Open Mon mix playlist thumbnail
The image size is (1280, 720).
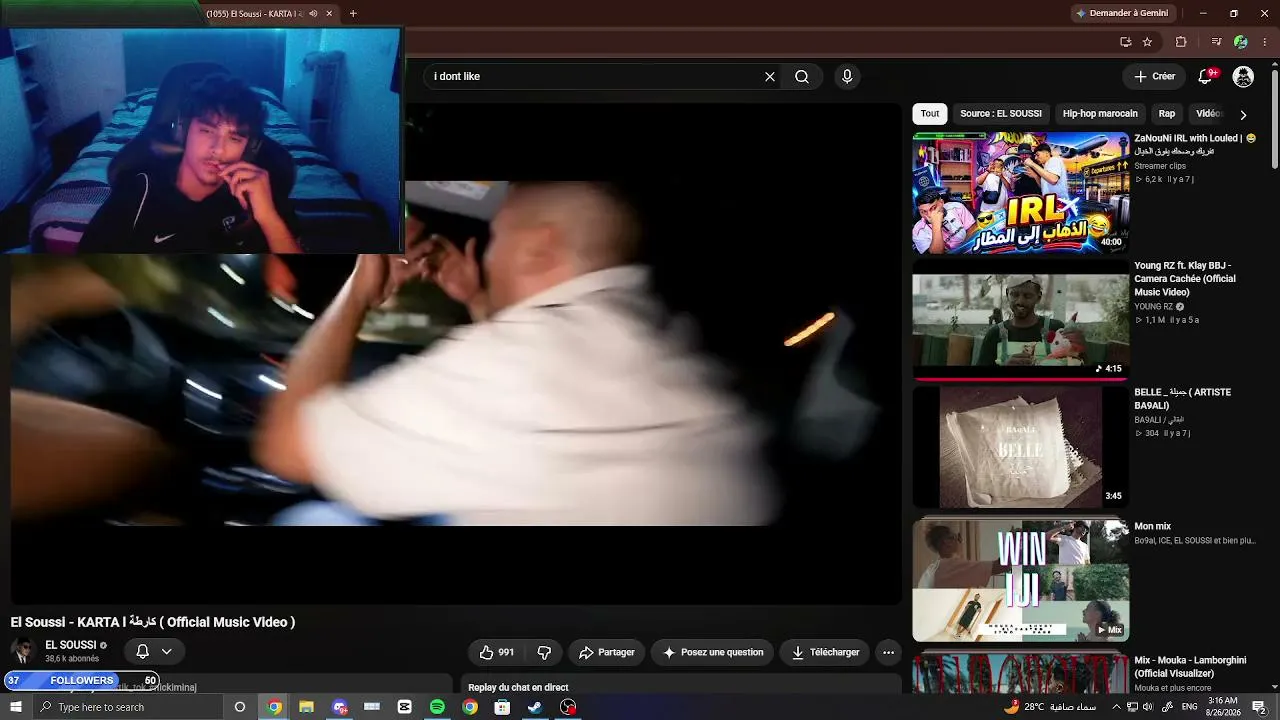click(x=1020, y=580)
